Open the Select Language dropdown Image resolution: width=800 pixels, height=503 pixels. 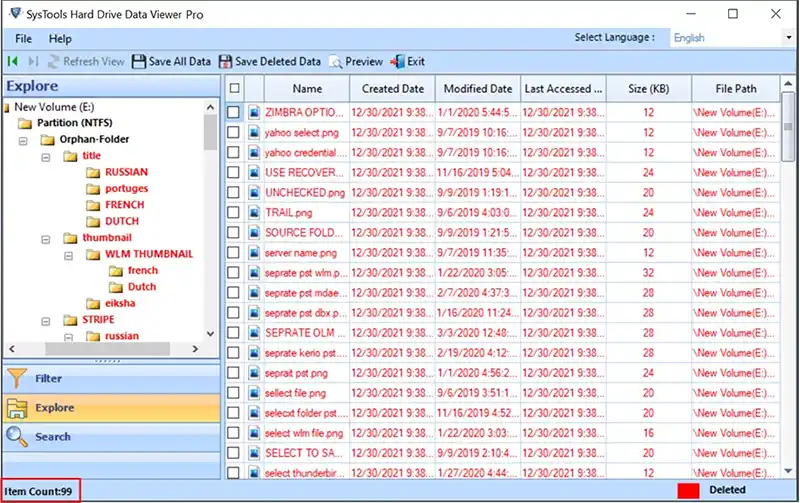click(788, 38)
